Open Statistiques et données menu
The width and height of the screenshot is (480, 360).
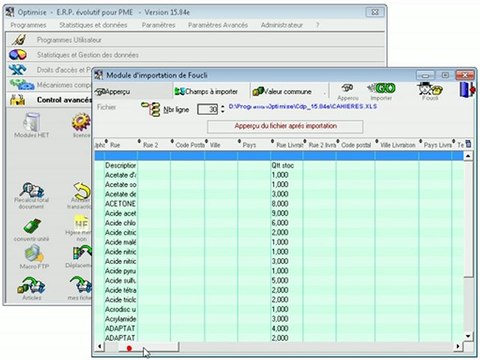(93, 25)
